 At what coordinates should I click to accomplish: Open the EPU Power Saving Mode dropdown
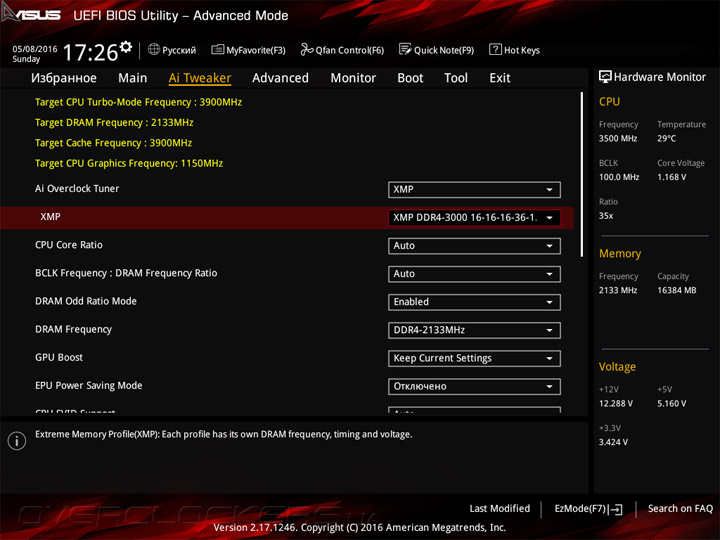coord(474,386)
